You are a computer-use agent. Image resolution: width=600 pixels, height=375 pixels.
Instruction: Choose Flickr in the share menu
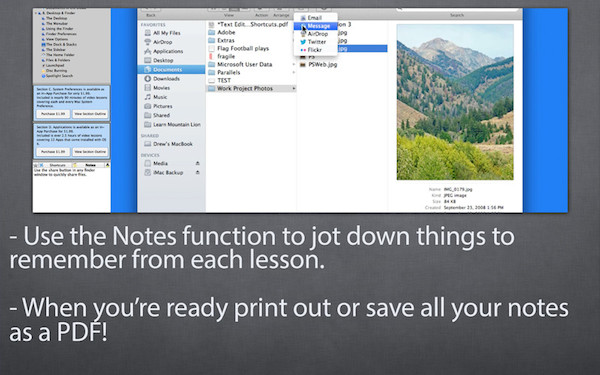click(x=315, y=50)
